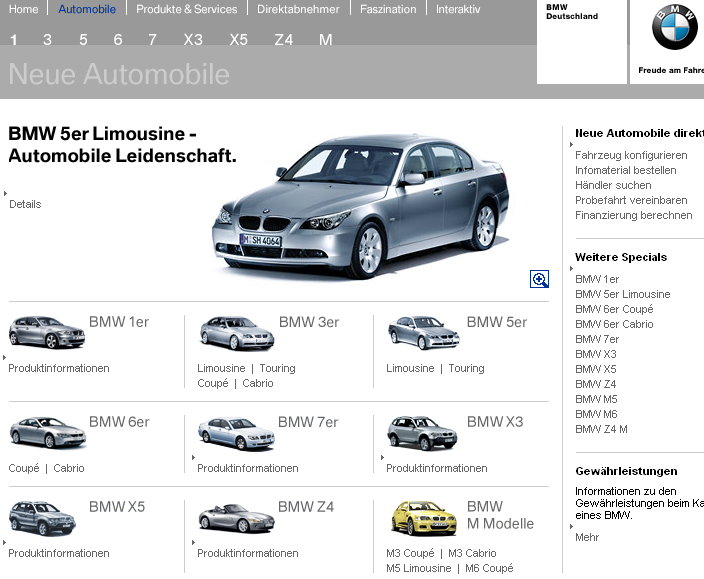
Task: Open the 6er Cabrio link under BMW 6er
Action: point(69,468)
